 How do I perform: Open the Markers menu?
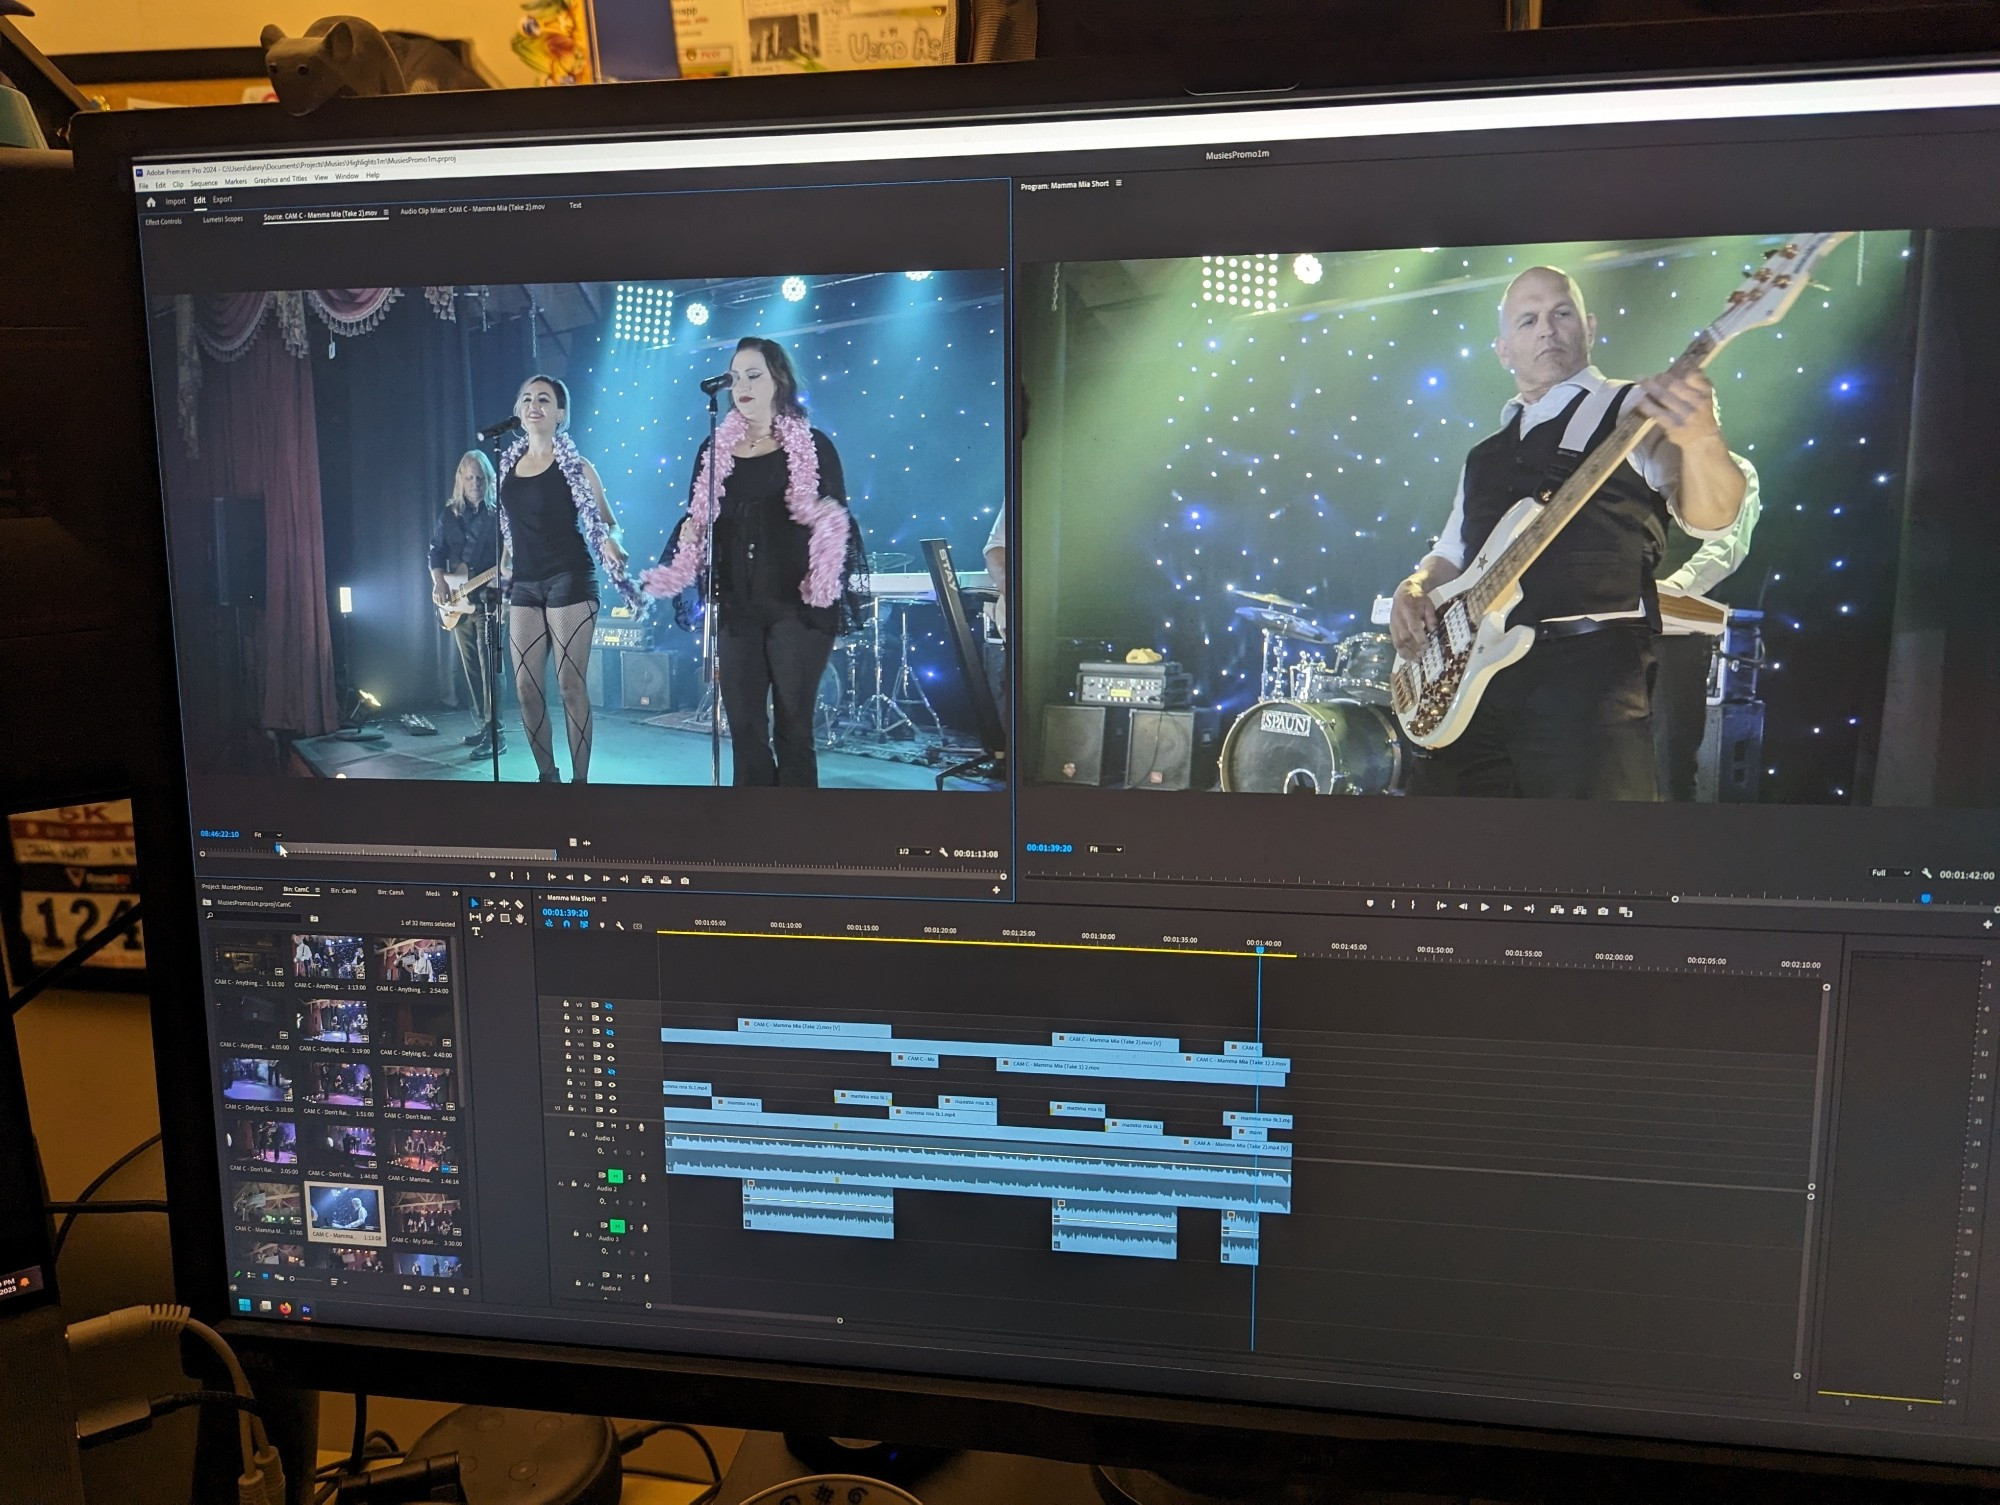pyautogui.click(x=236, y=182)
